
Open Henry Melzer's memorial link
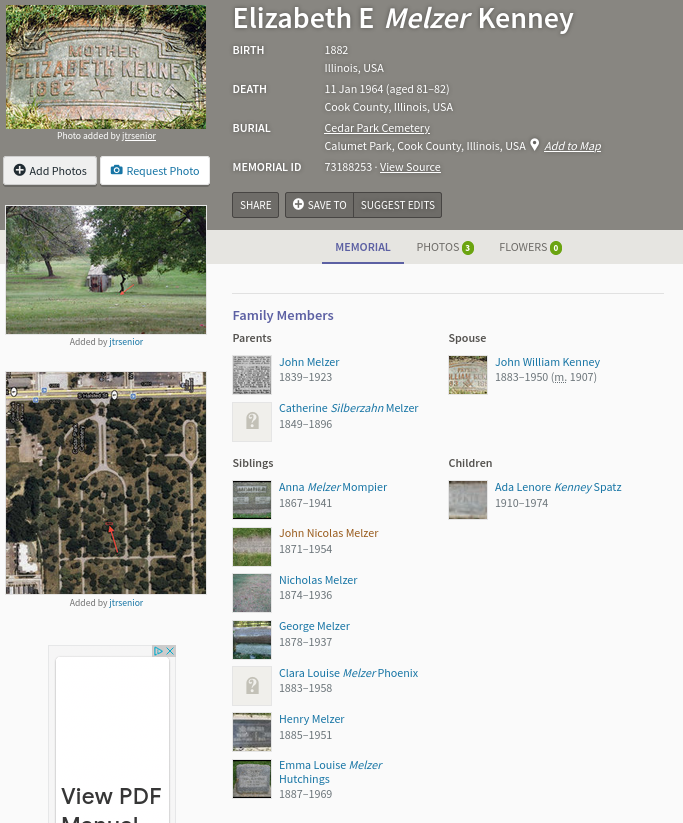coord(311,719)
